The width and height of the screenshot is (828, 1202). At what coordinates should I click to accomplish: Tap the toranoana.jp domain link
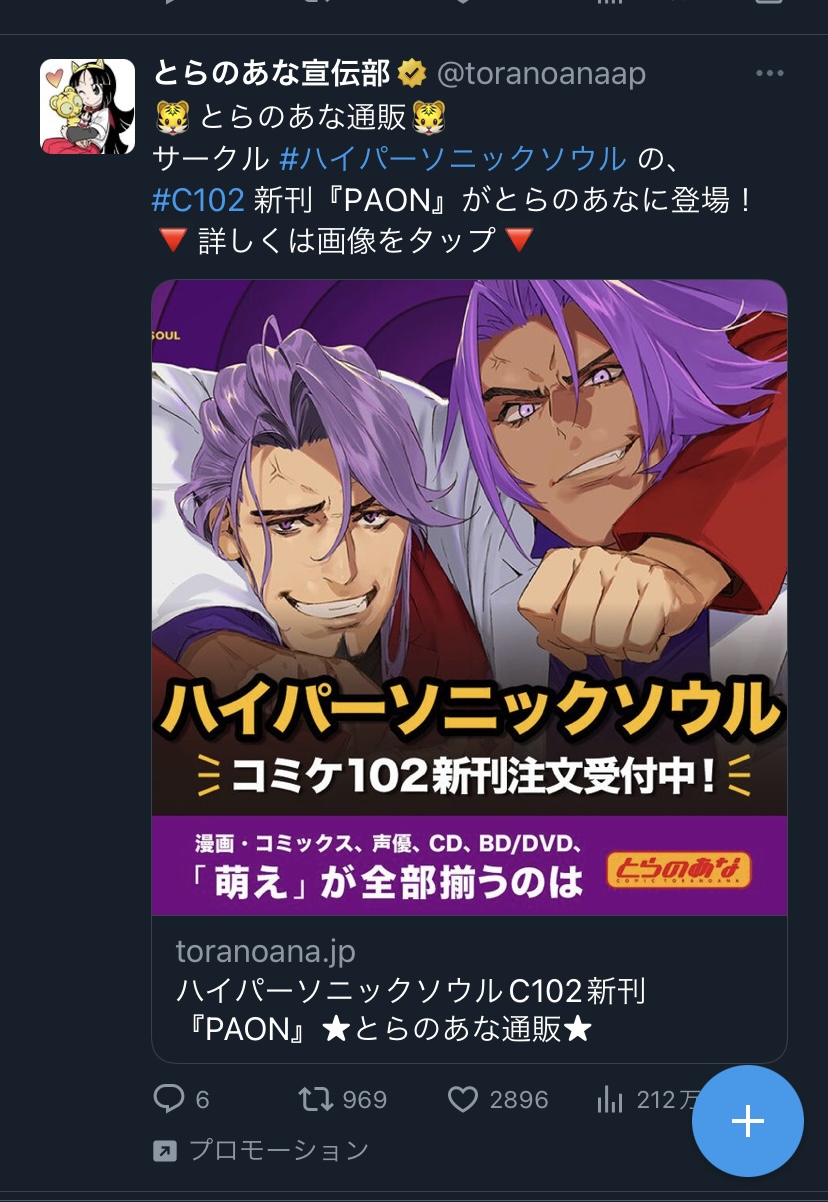[x=266, y=951]
